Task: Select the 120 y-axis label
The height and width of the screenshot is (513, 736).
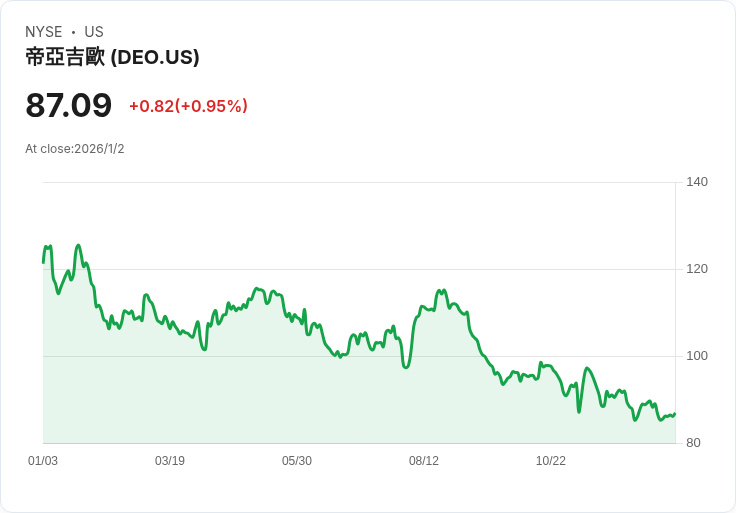Action: (x=697, y=269)
